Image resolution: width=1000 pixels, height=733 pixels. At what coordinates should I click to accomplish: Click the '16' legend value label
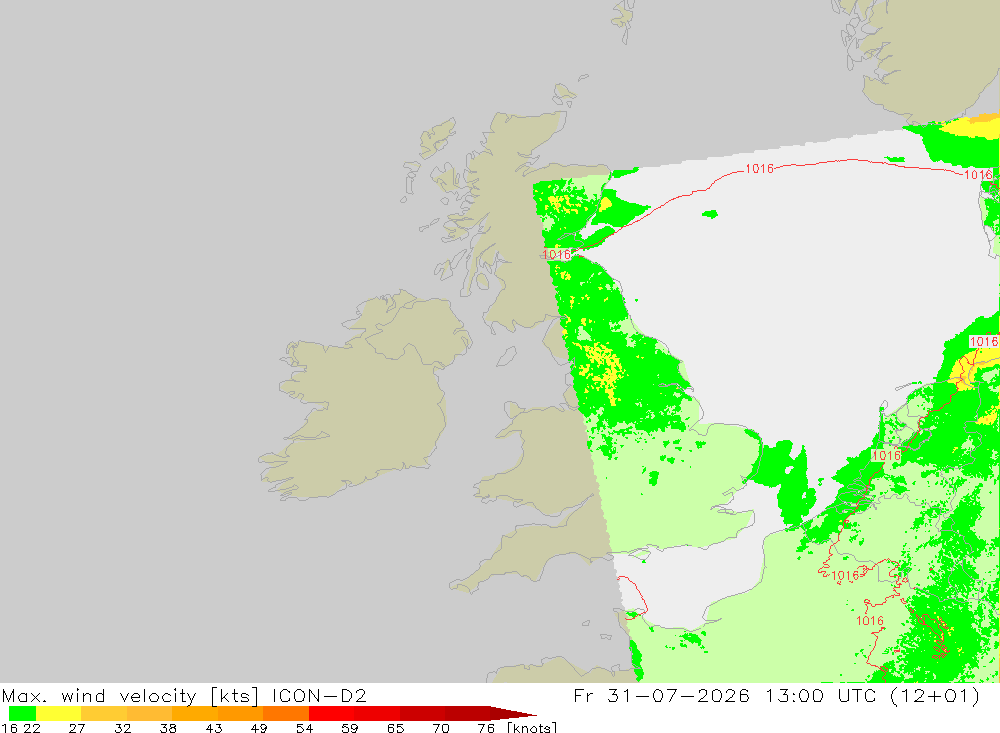click(x=9, y=728)
